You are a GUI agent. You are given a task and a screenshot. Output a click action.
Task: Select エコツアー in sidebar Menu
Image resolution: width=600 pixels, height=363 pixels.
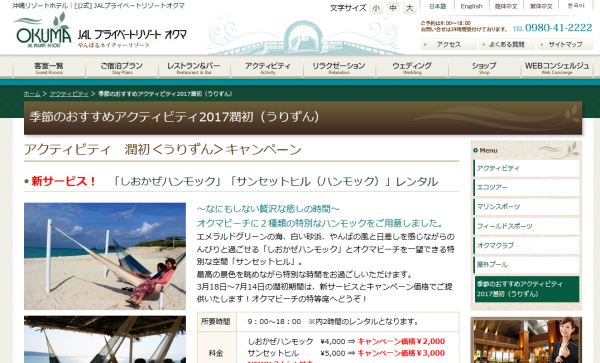[x=527, y=187]
